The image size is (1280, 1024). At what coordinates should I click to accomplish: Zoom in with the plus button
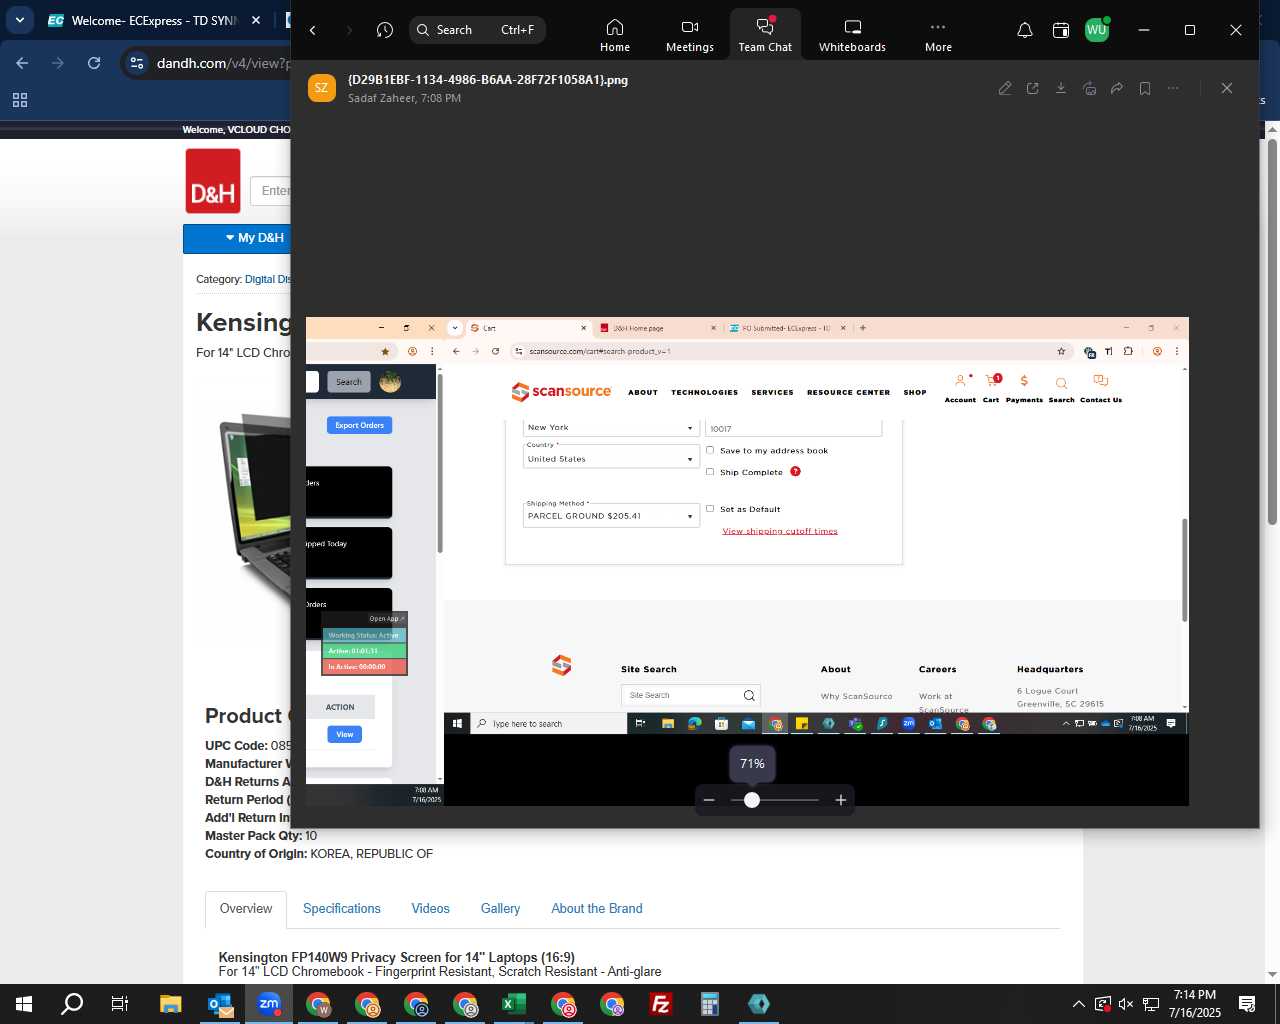pyautogui.click(x=841, y=800)
